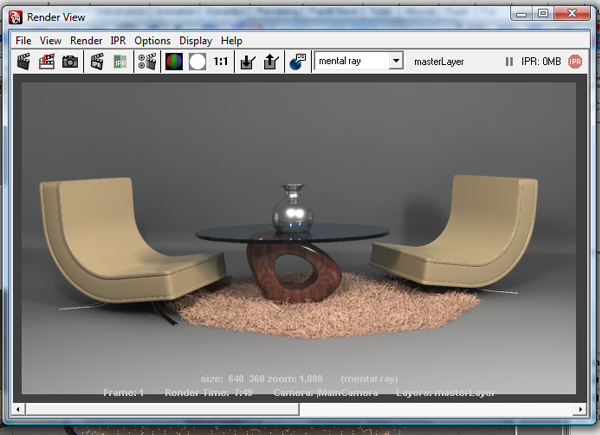The height and width of the screenshot is (435, 600).
Task: Click the red stop IPR icon
Action: click(575, 62)
